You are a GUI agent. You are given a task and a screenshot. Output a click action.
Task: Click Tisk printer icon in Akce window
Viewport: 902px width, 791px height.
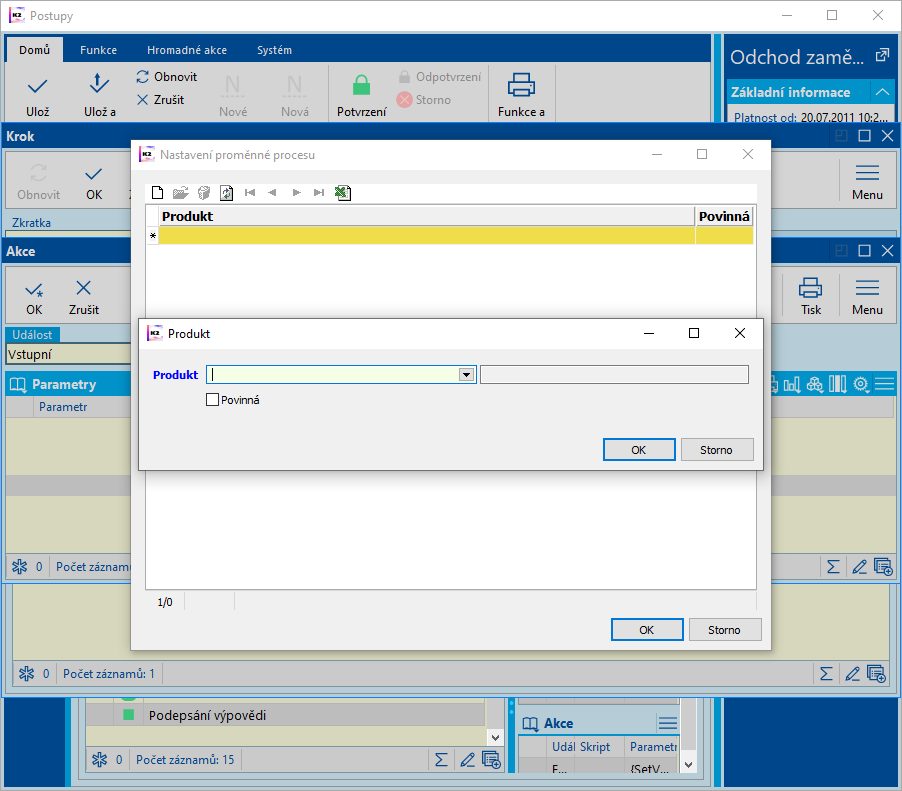point(811,297)
